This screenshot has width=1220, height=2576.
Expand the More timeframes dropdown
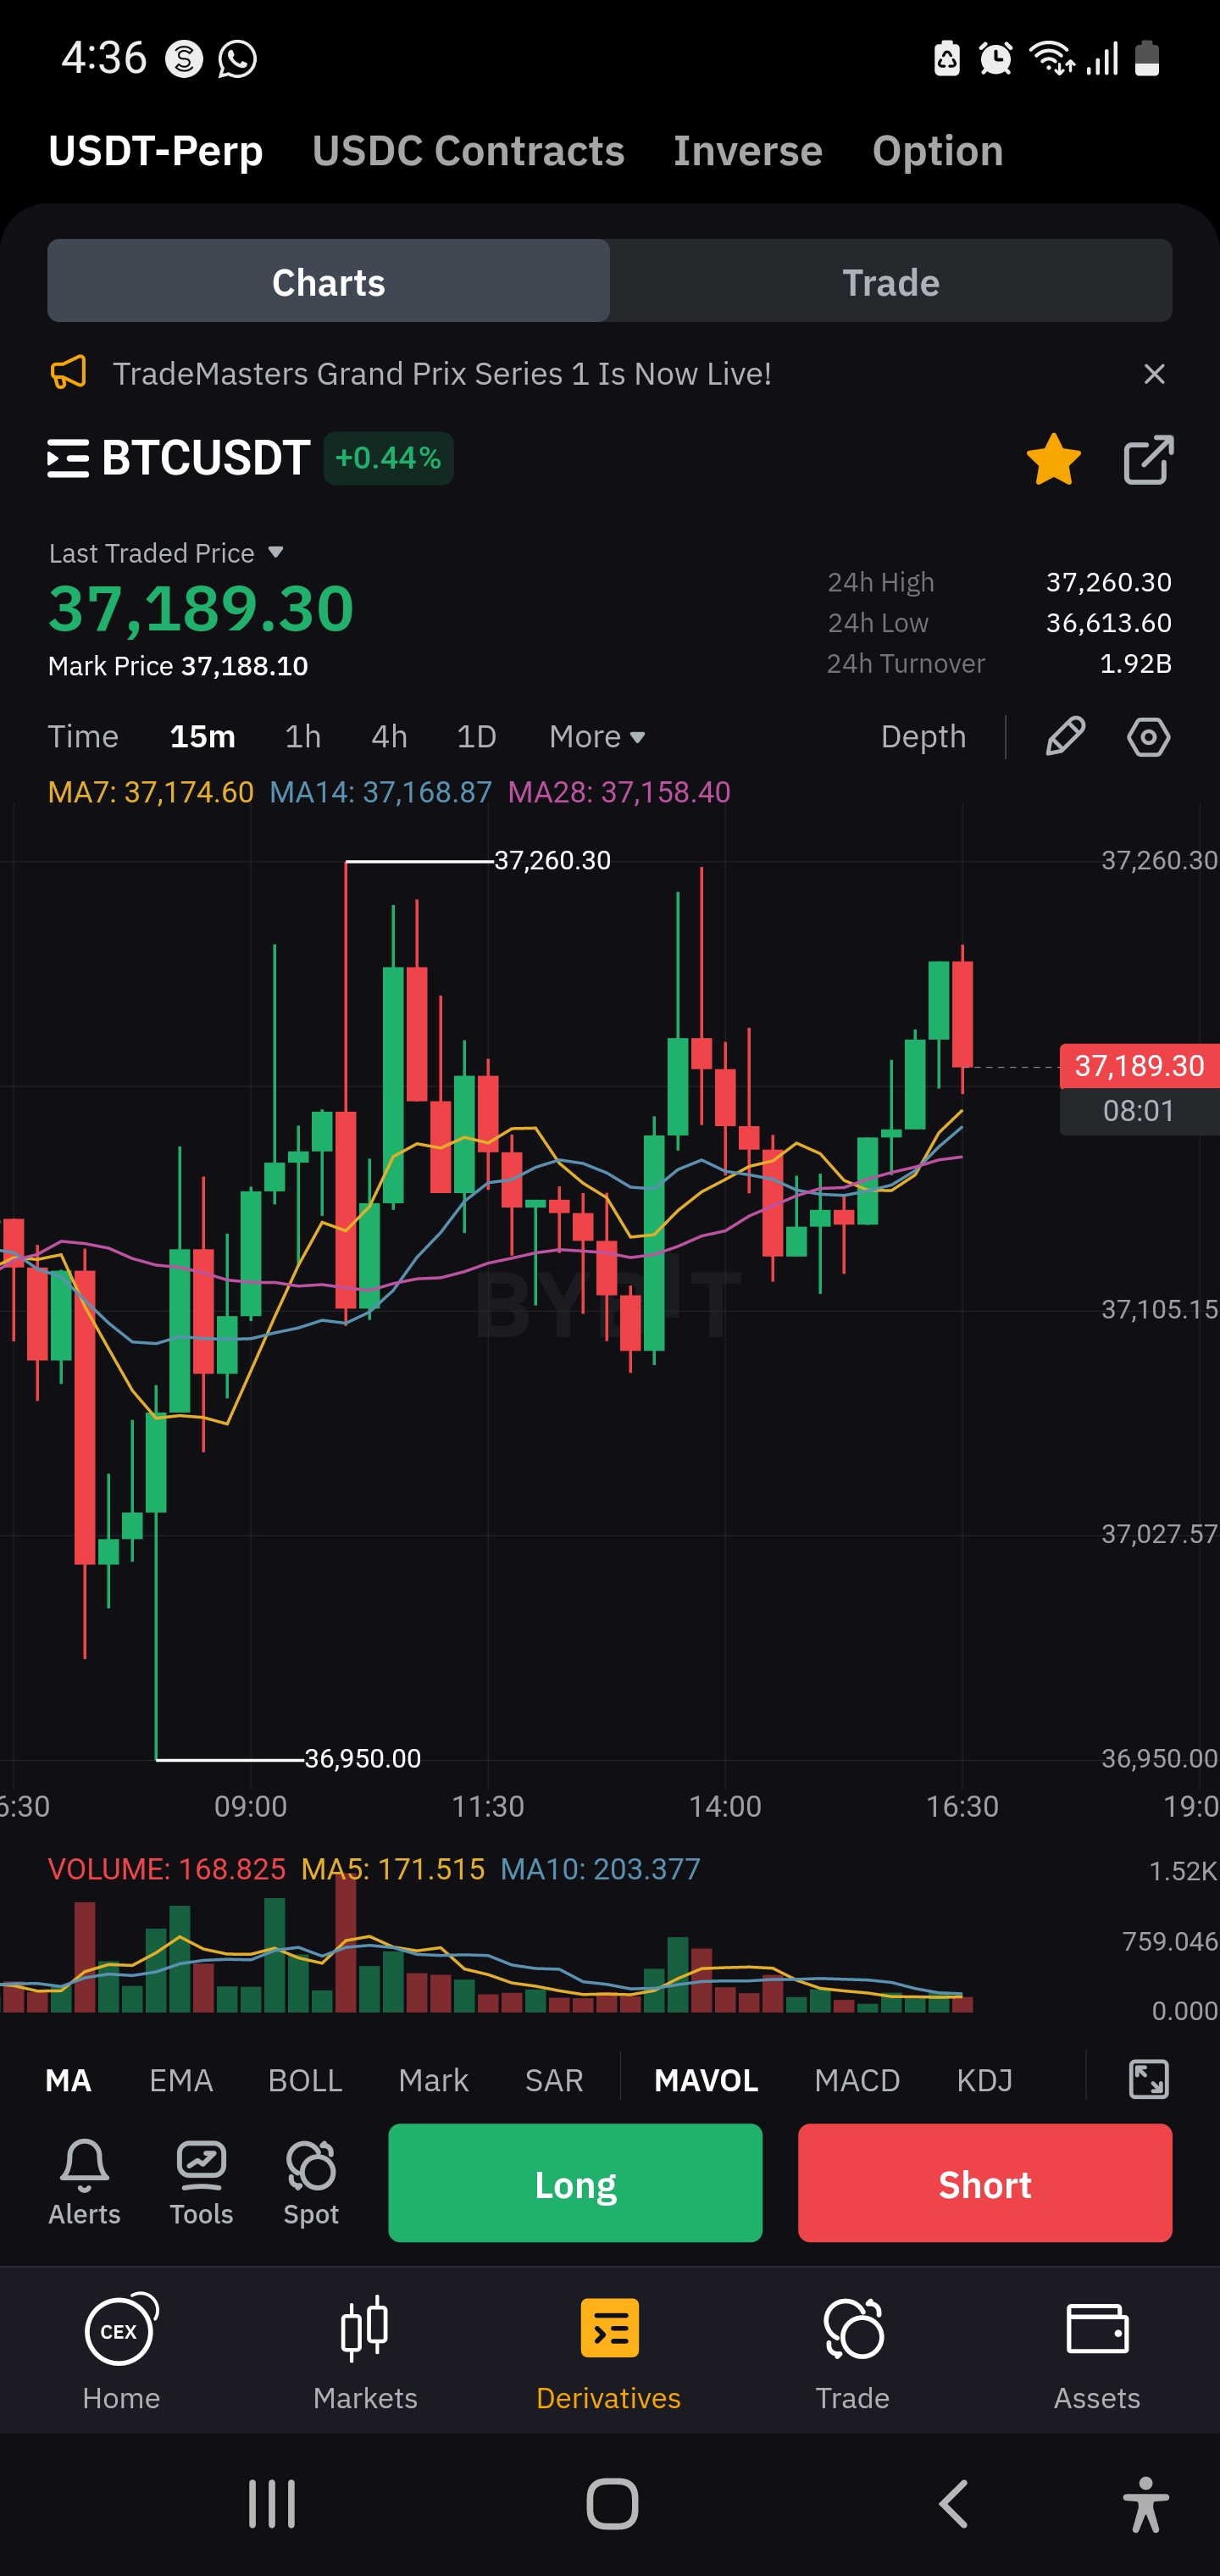[597, 737]
